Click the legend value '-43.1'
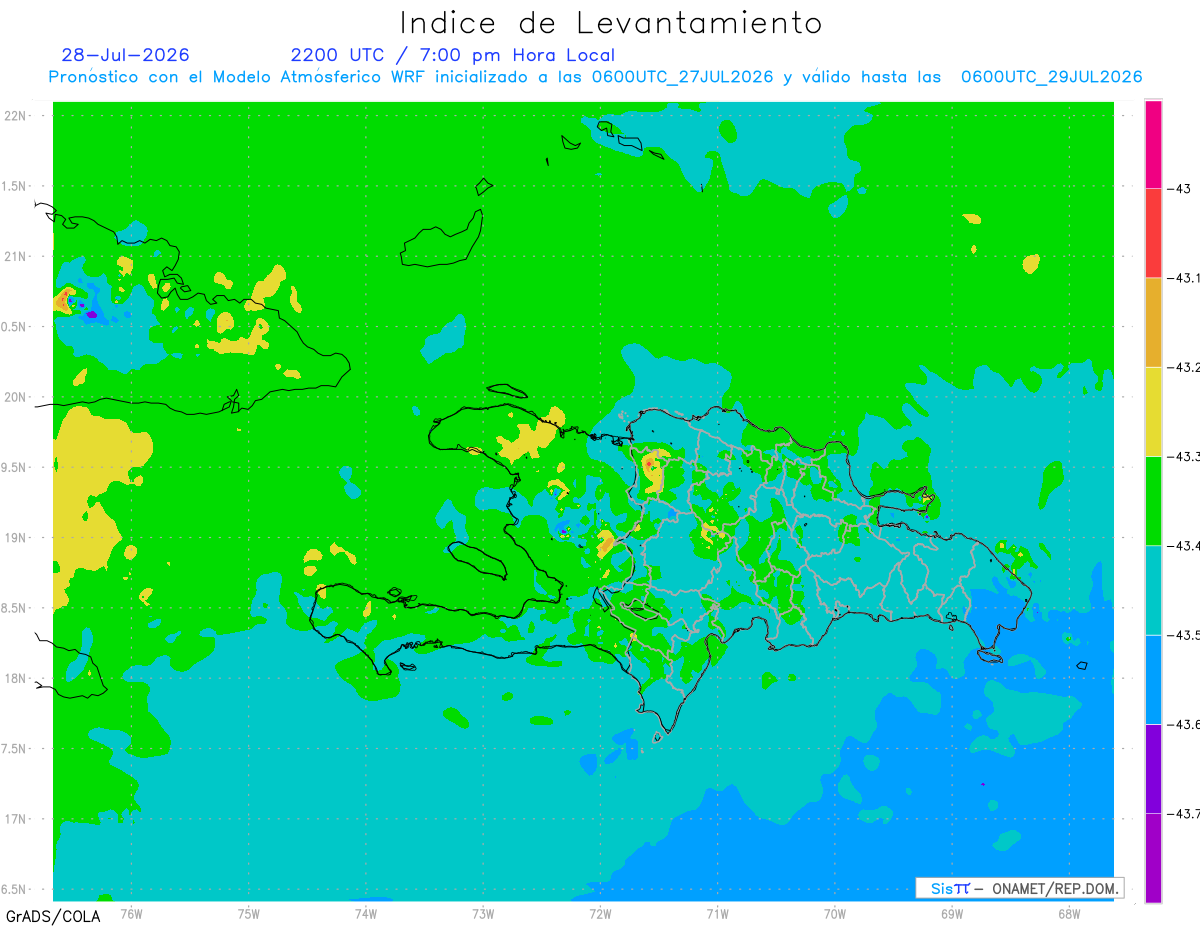Screen dimensions: 1200x927 coord(1184,278)
